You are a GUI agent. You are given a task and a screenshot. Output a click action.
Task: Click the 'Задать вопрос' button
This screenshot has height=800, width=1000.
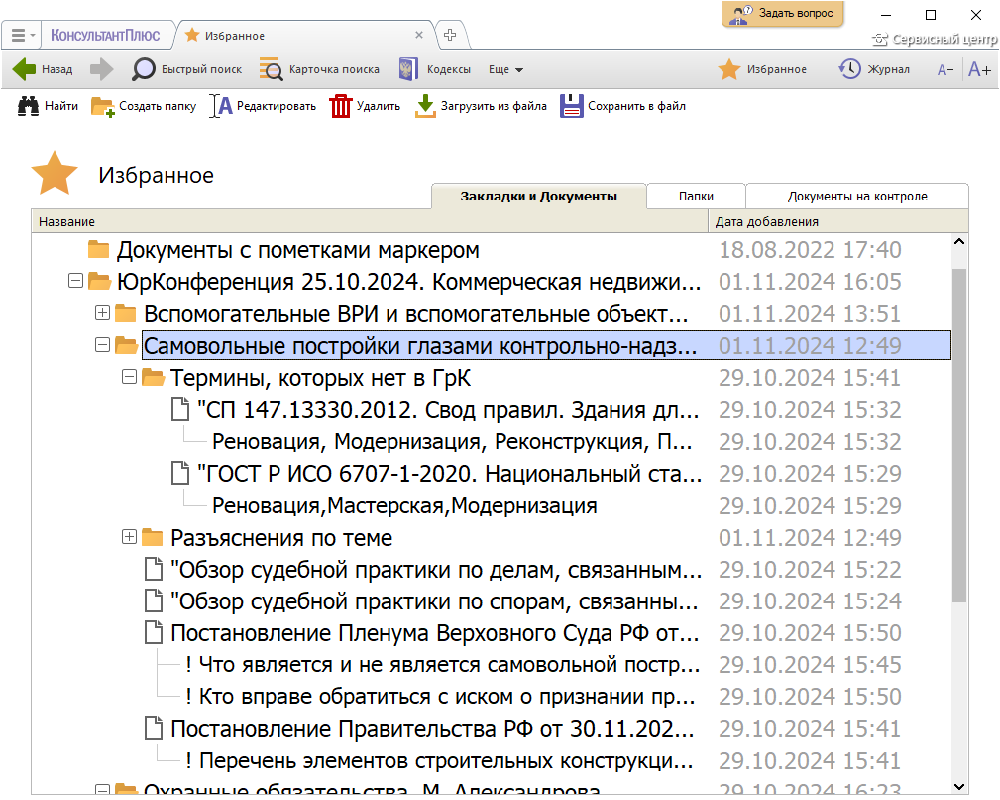pos(783,14)
